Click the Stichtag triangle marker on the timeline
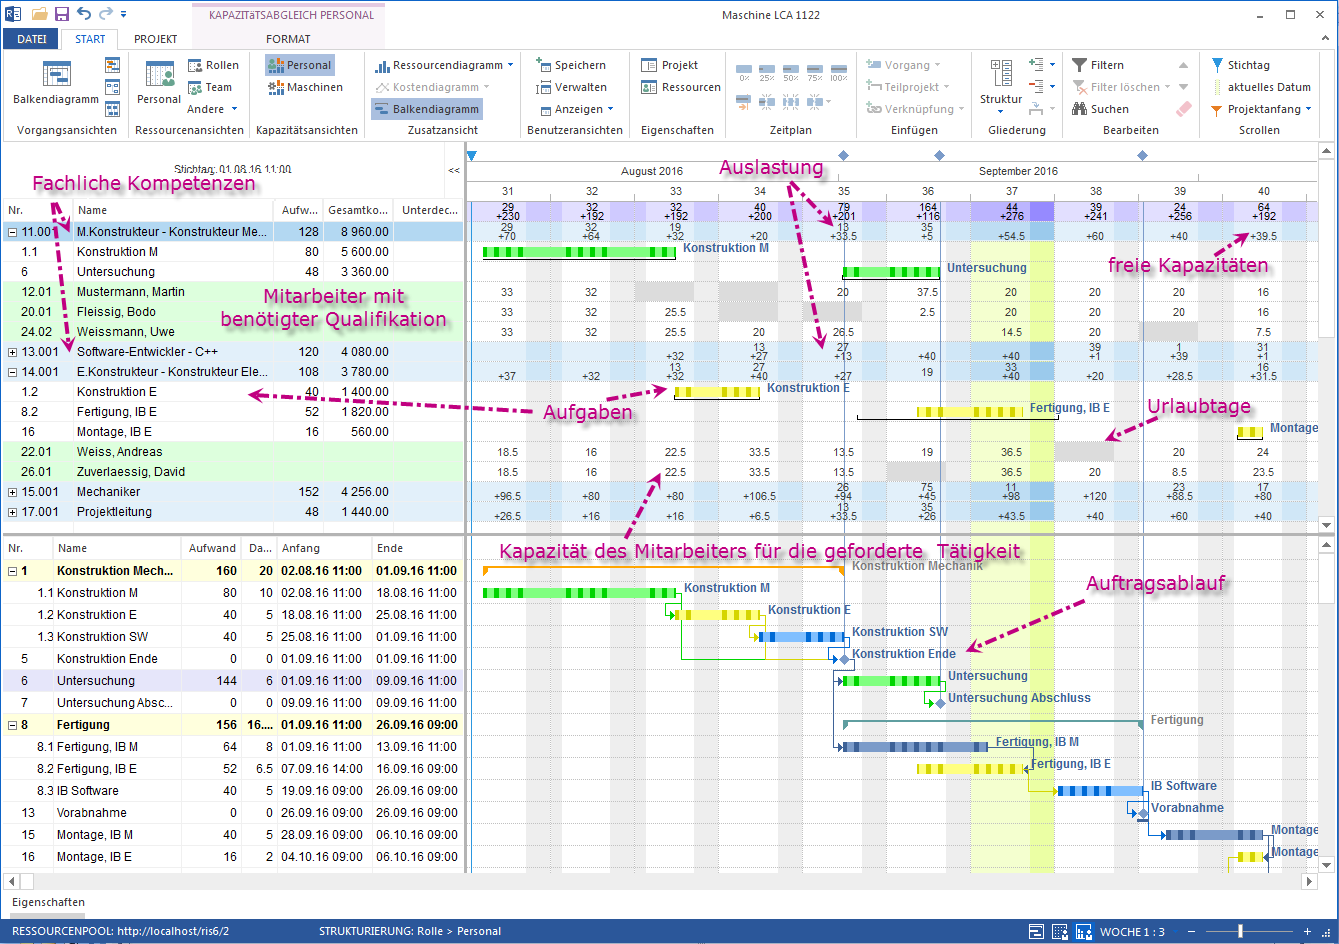 (x=472, y=155)
